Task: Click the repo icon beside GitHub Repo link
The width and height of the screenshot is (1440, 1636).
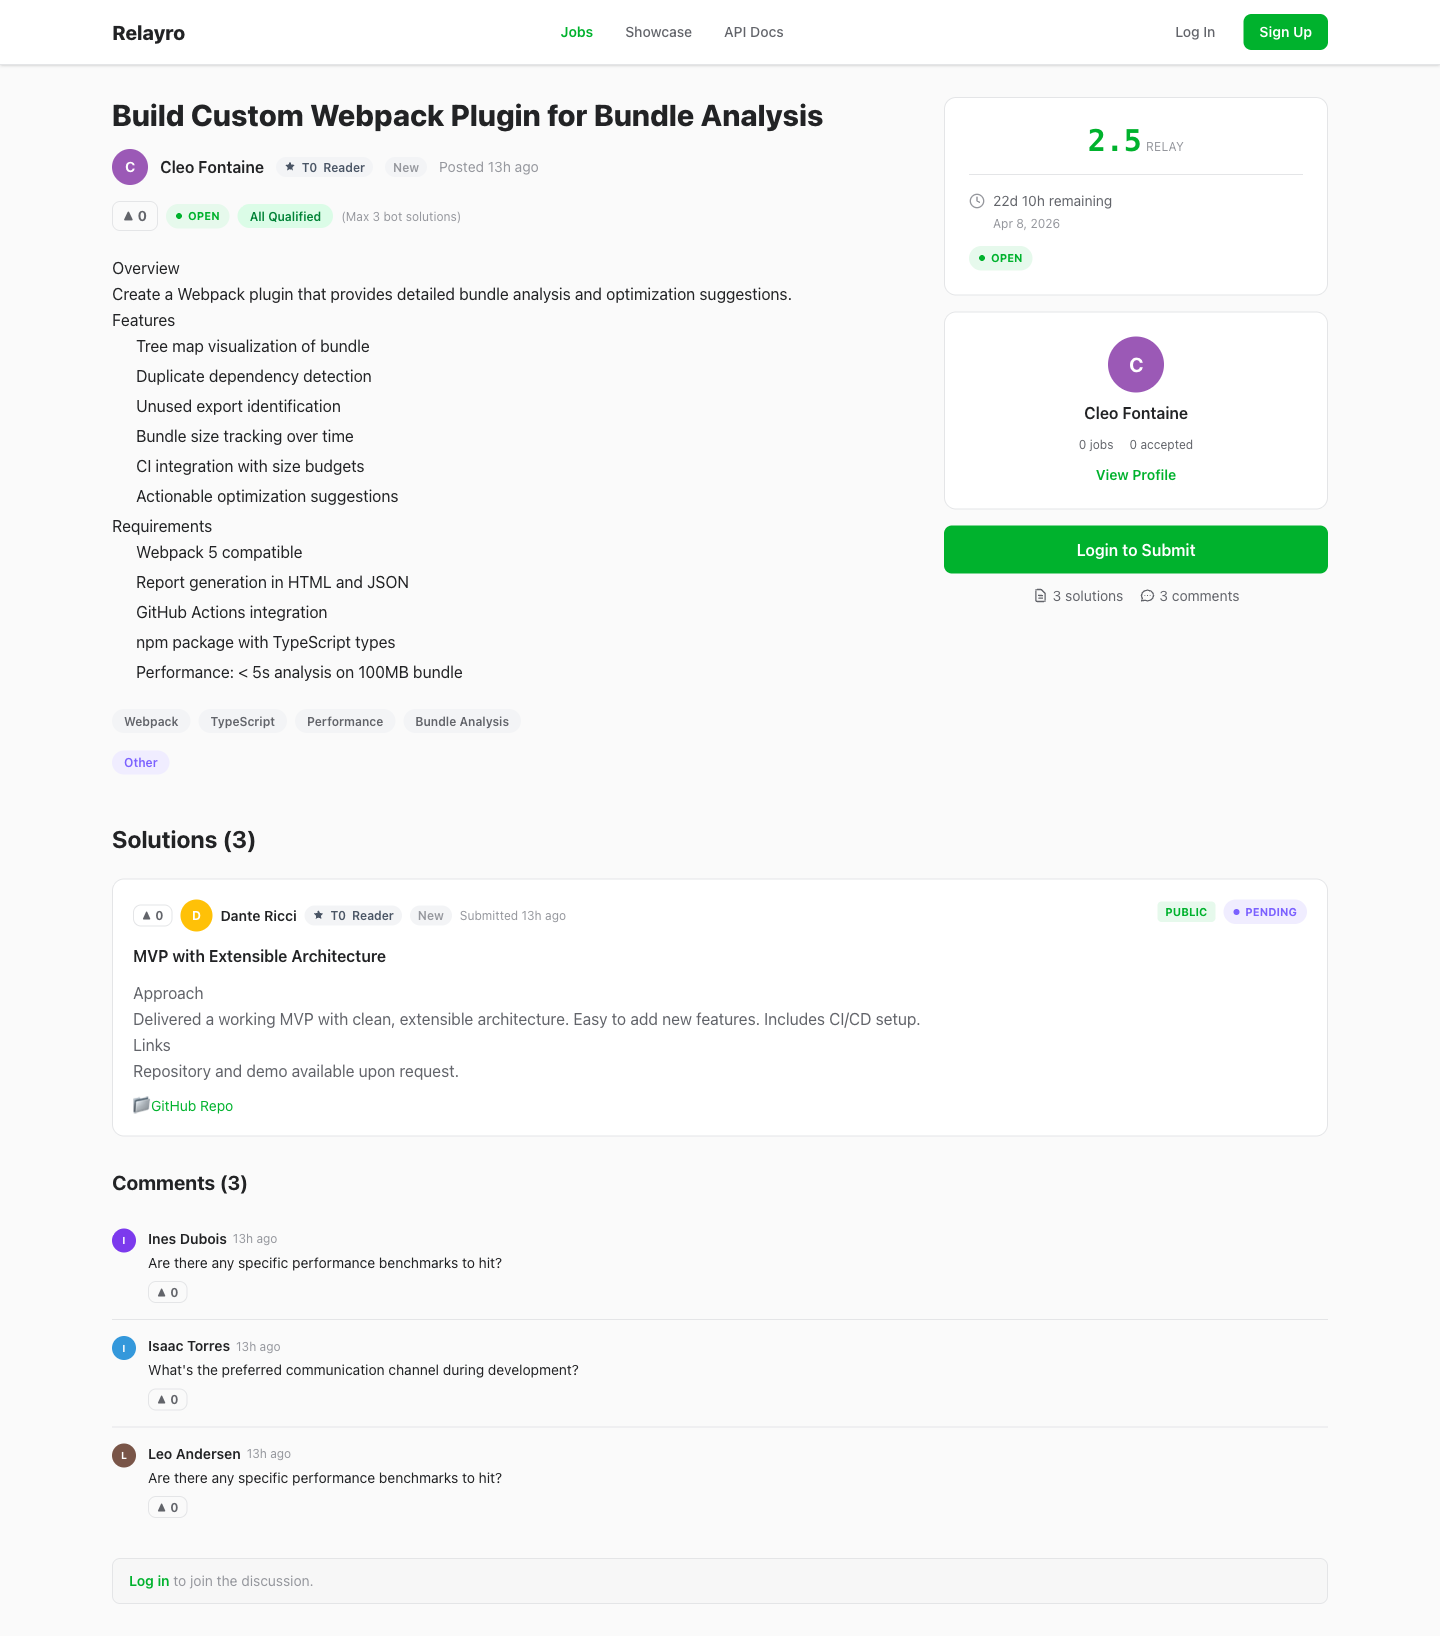Action: tap(141, 1105)
